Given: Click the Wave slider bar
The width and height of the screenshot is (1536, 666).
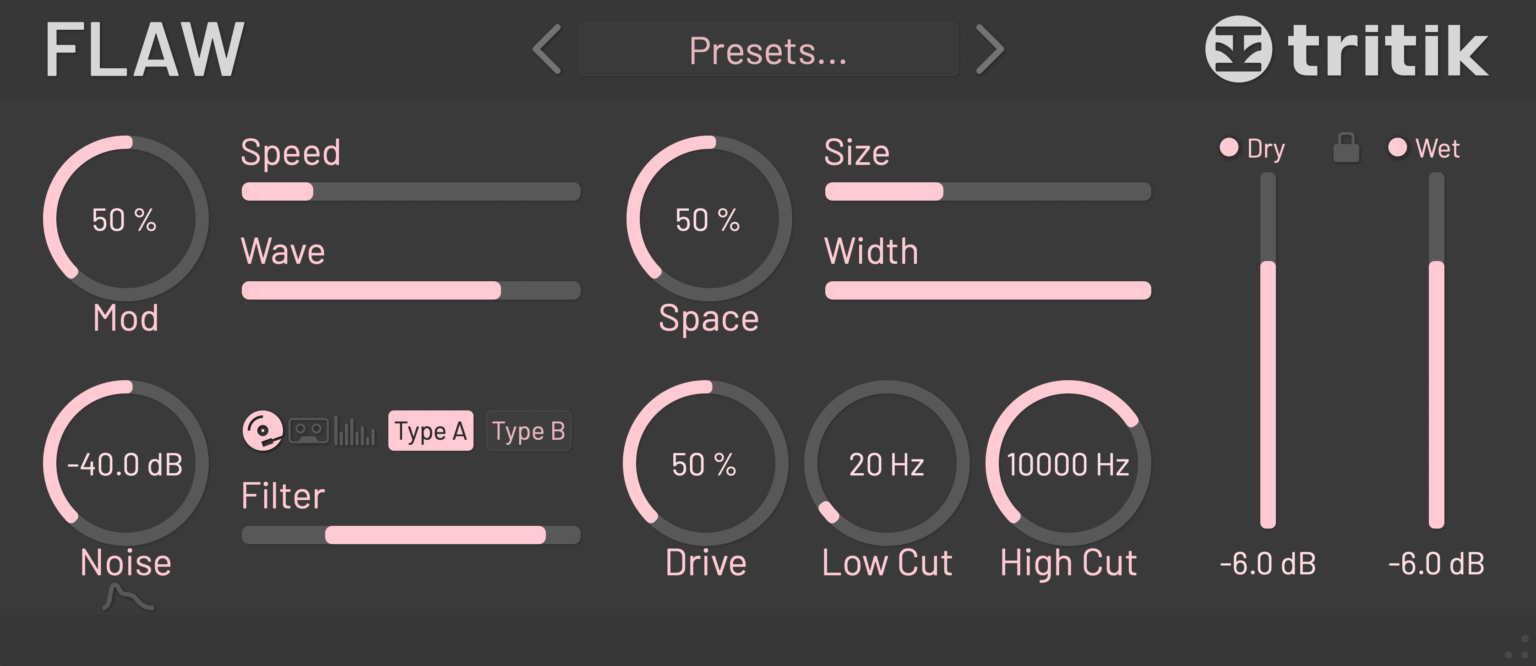Looking at the screenshot, I should click(x=411, y=291).
